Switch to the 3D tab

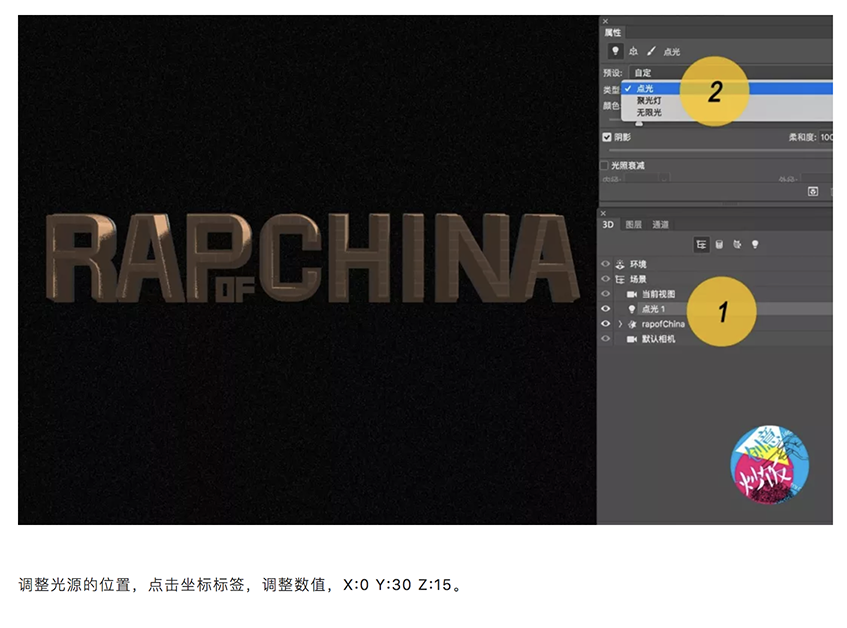click(608, 225)
